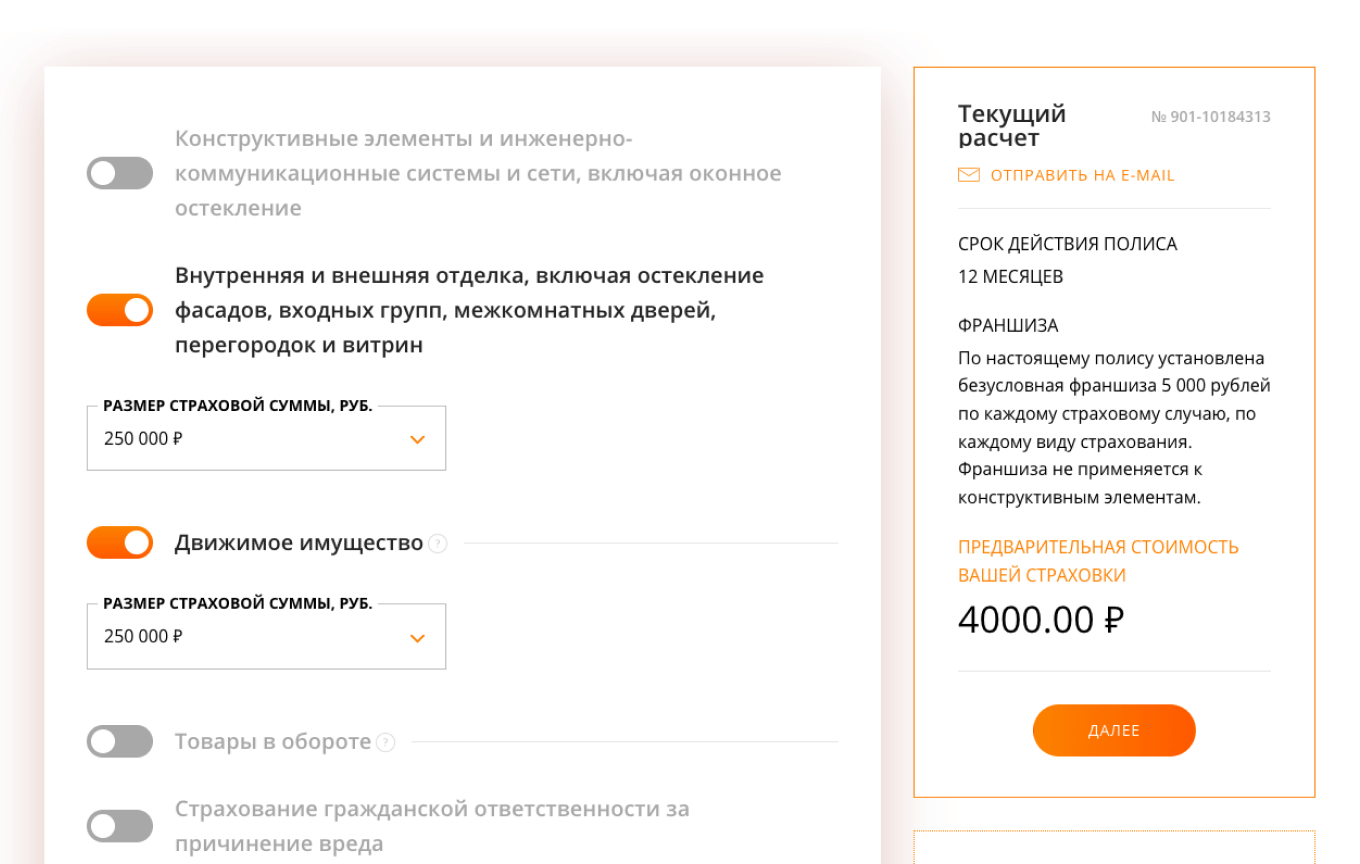
Task: Enable Конструктивные элементы и инженерно-коммуникационные системы coverage
Action: pos(119,173)
